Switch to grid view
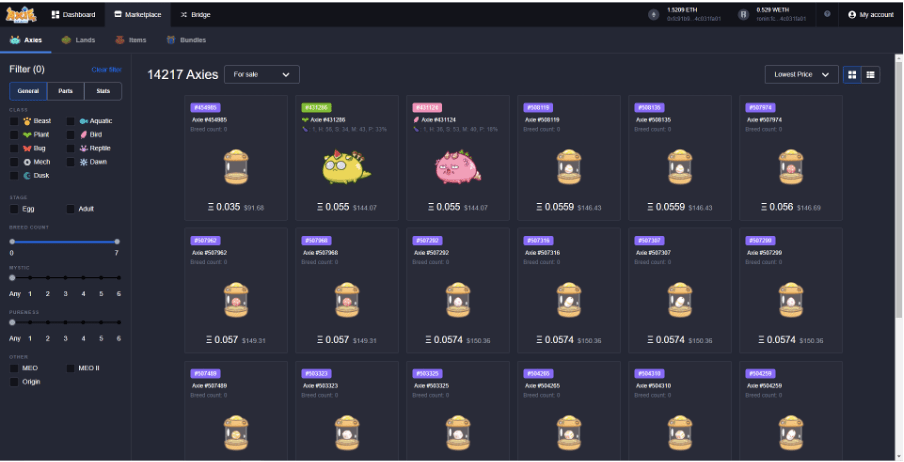 pos(852,74)
